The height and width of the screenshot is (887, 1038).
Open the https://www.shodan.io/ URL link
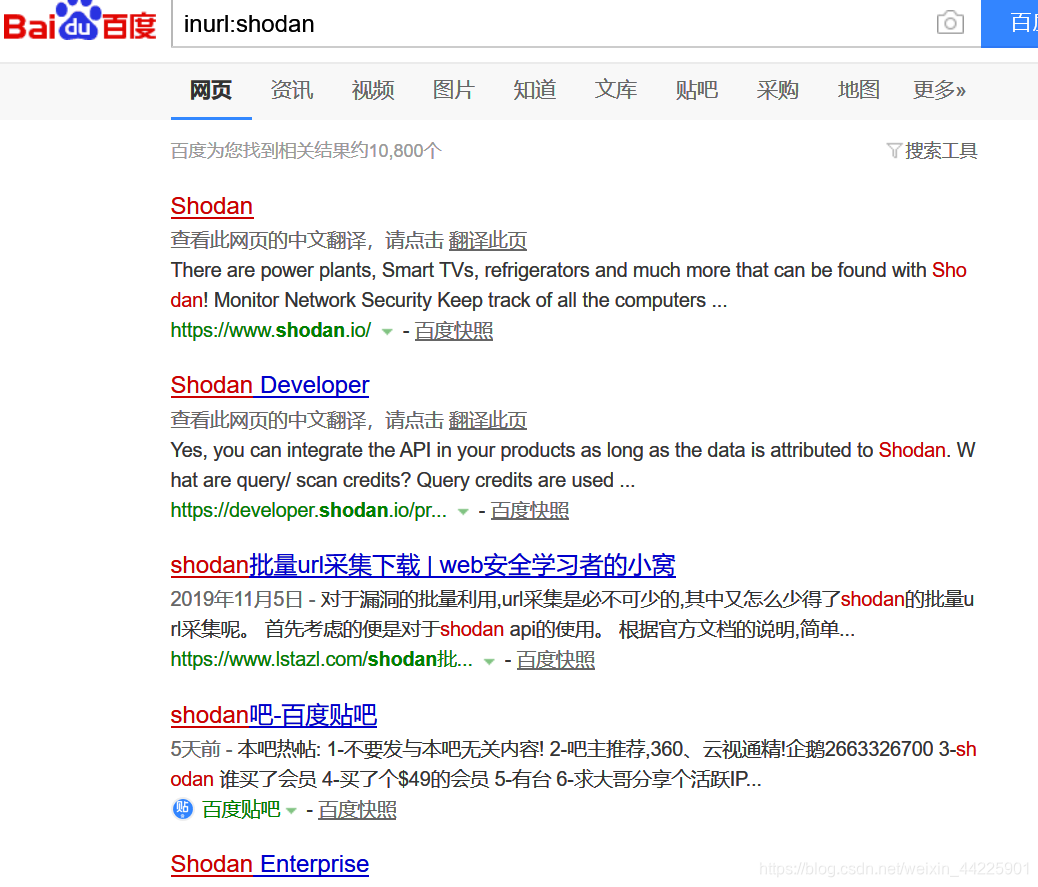(271, 330)
